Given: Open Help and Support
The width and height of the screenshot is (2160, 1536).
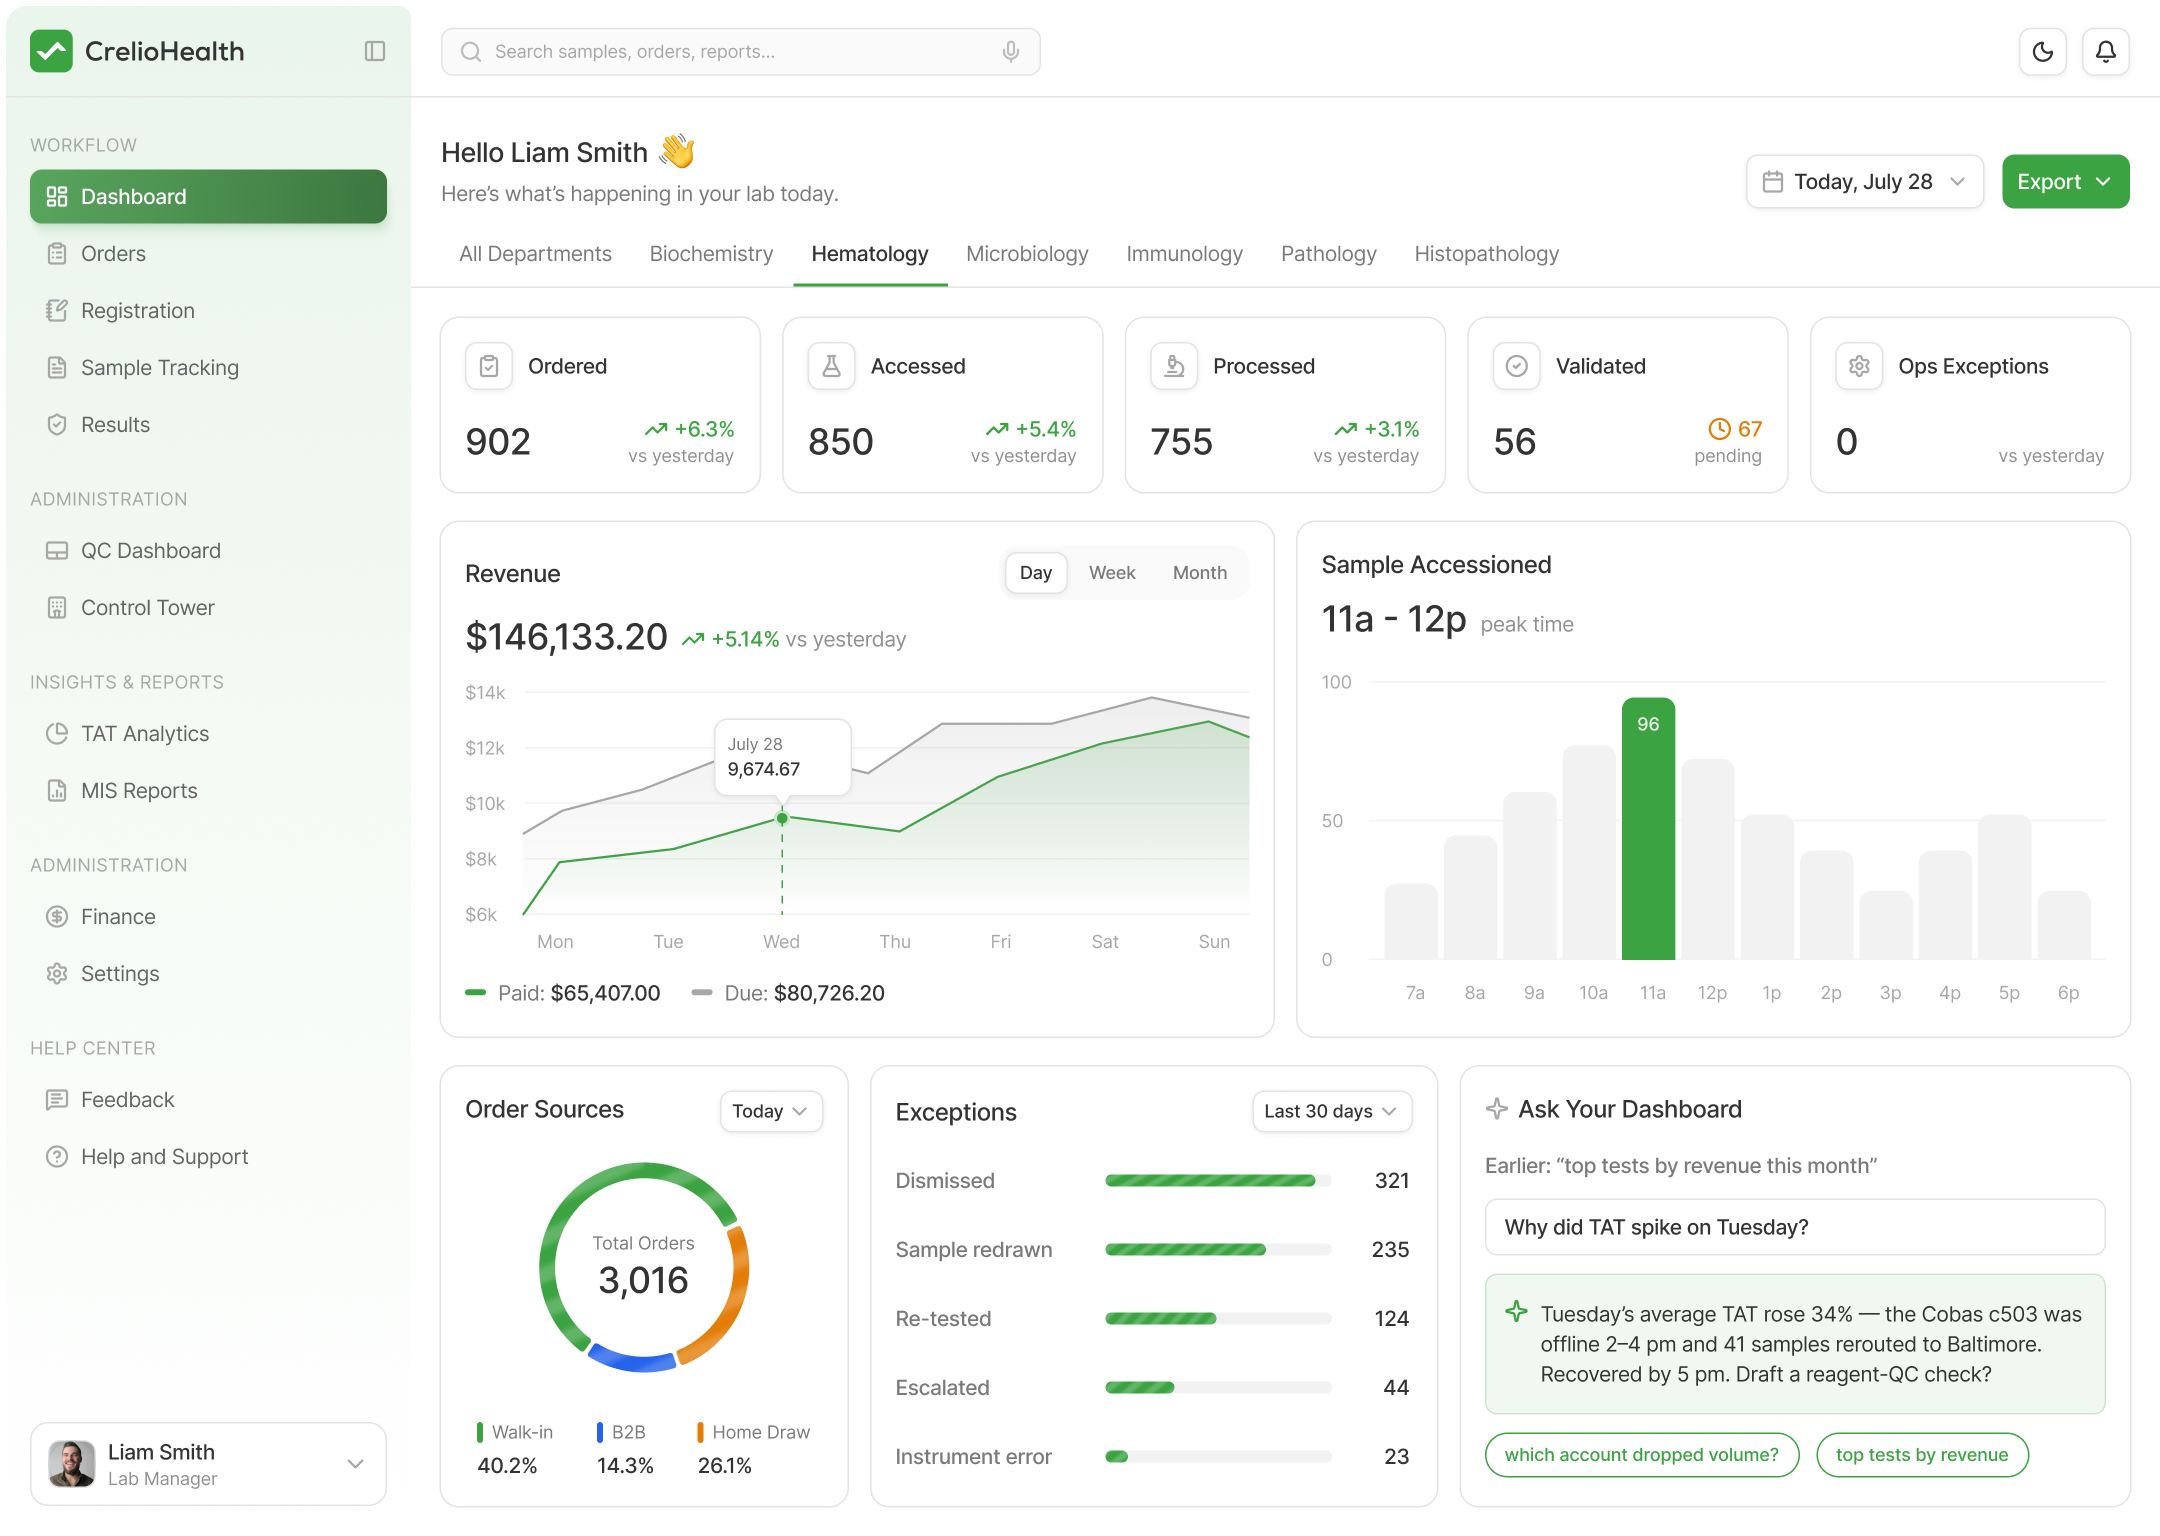Looking at the screenshot, I should click(208, 1157).
